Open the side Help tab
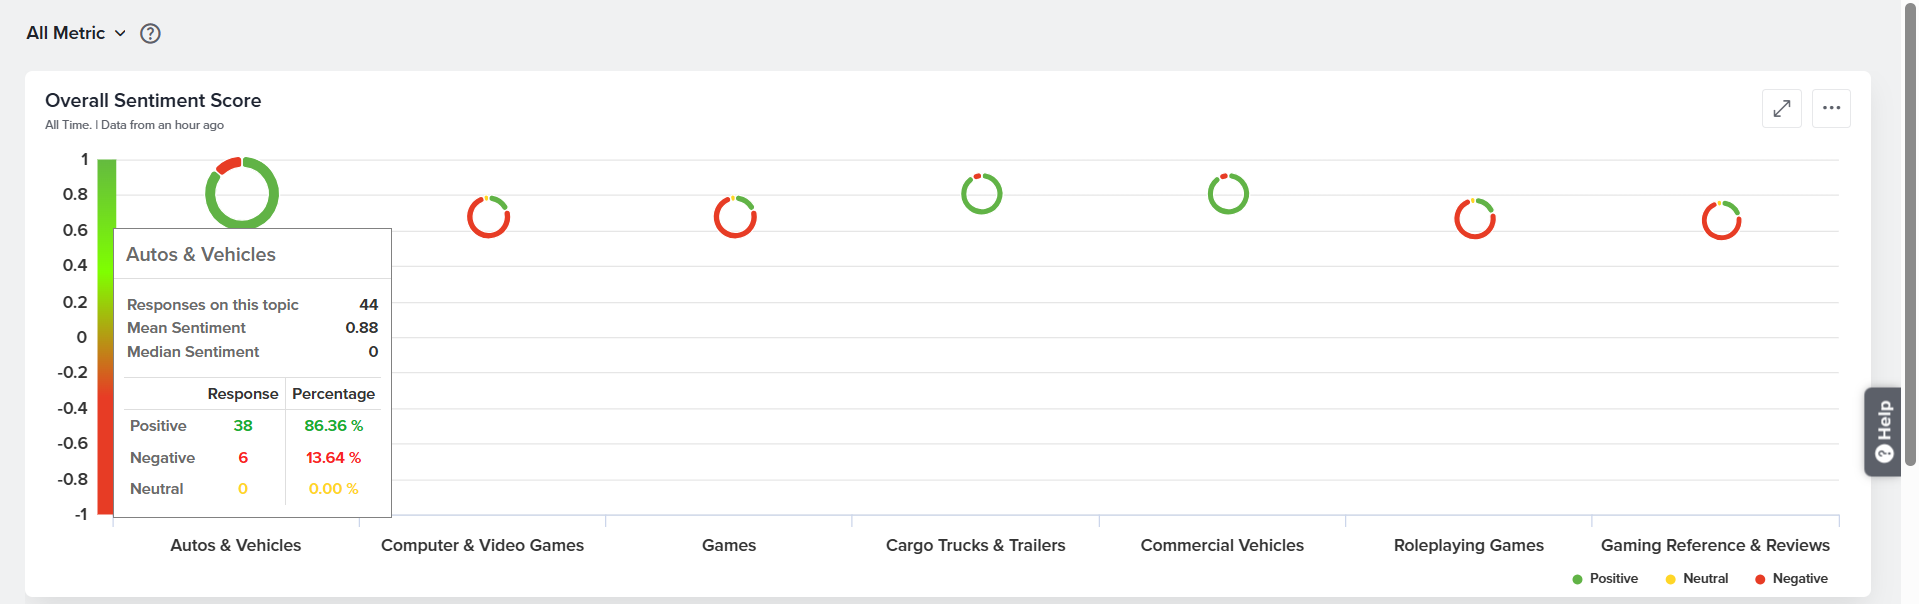The image size is (1919, 604). point(1883,432)
